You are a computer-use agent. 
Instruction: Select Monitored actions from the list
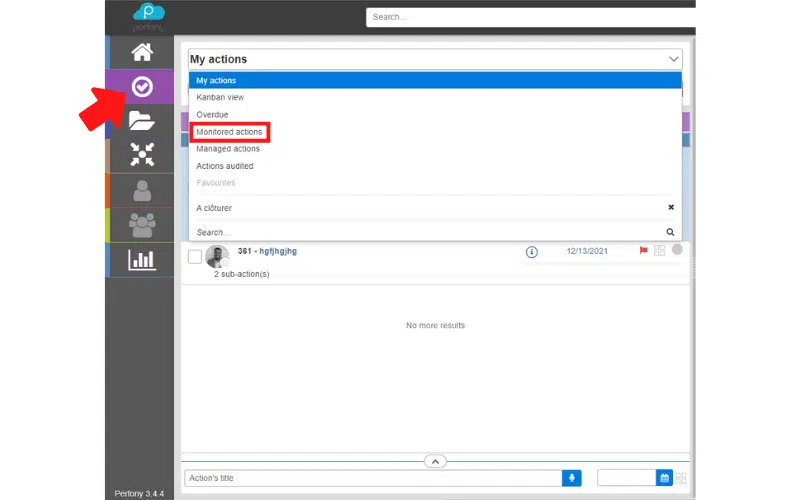pyautogui.click(x=229, y=132)
